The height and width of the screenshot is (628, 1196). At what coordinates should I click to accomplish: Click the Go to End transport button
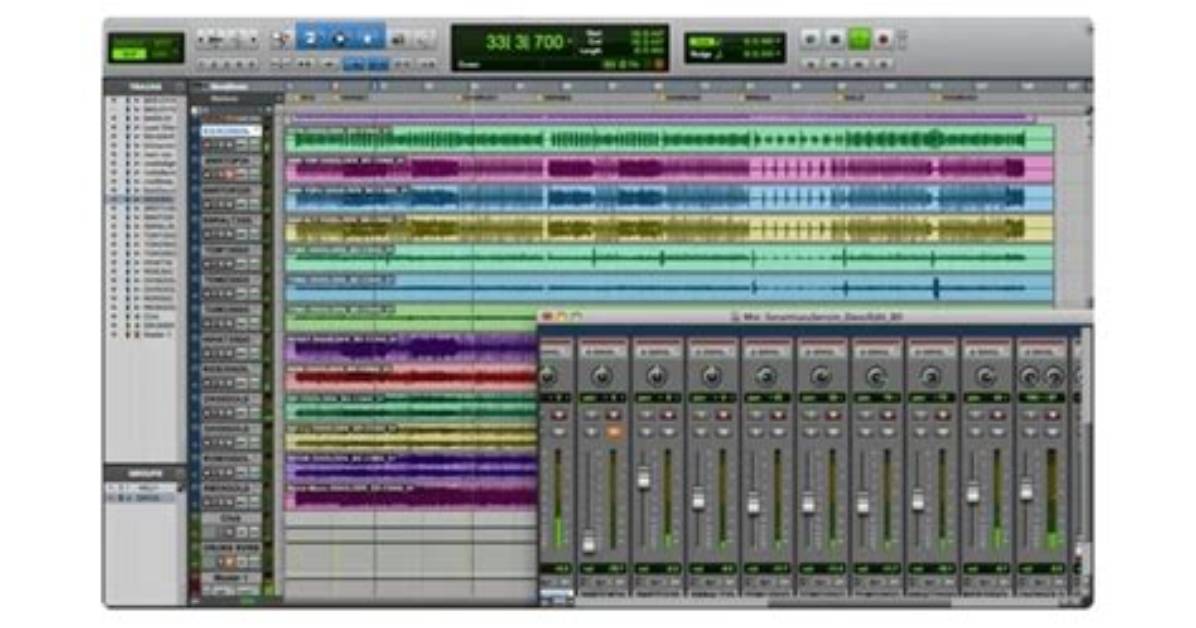point(883,64)
